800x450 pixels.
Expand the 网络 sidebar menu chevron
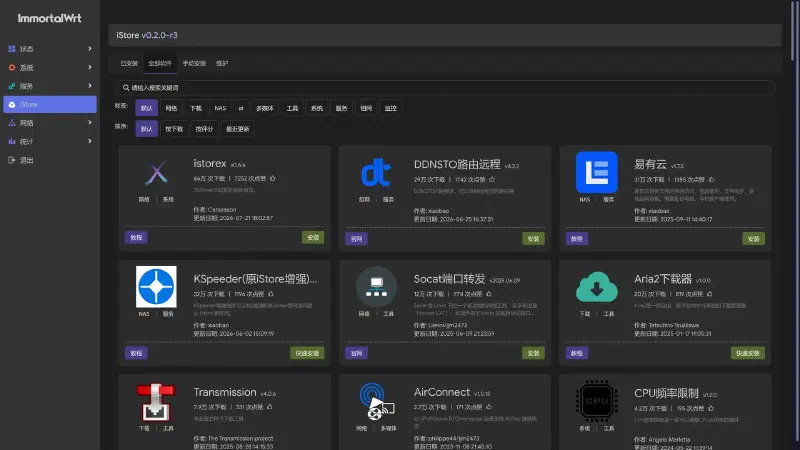(x=90, y=122)
